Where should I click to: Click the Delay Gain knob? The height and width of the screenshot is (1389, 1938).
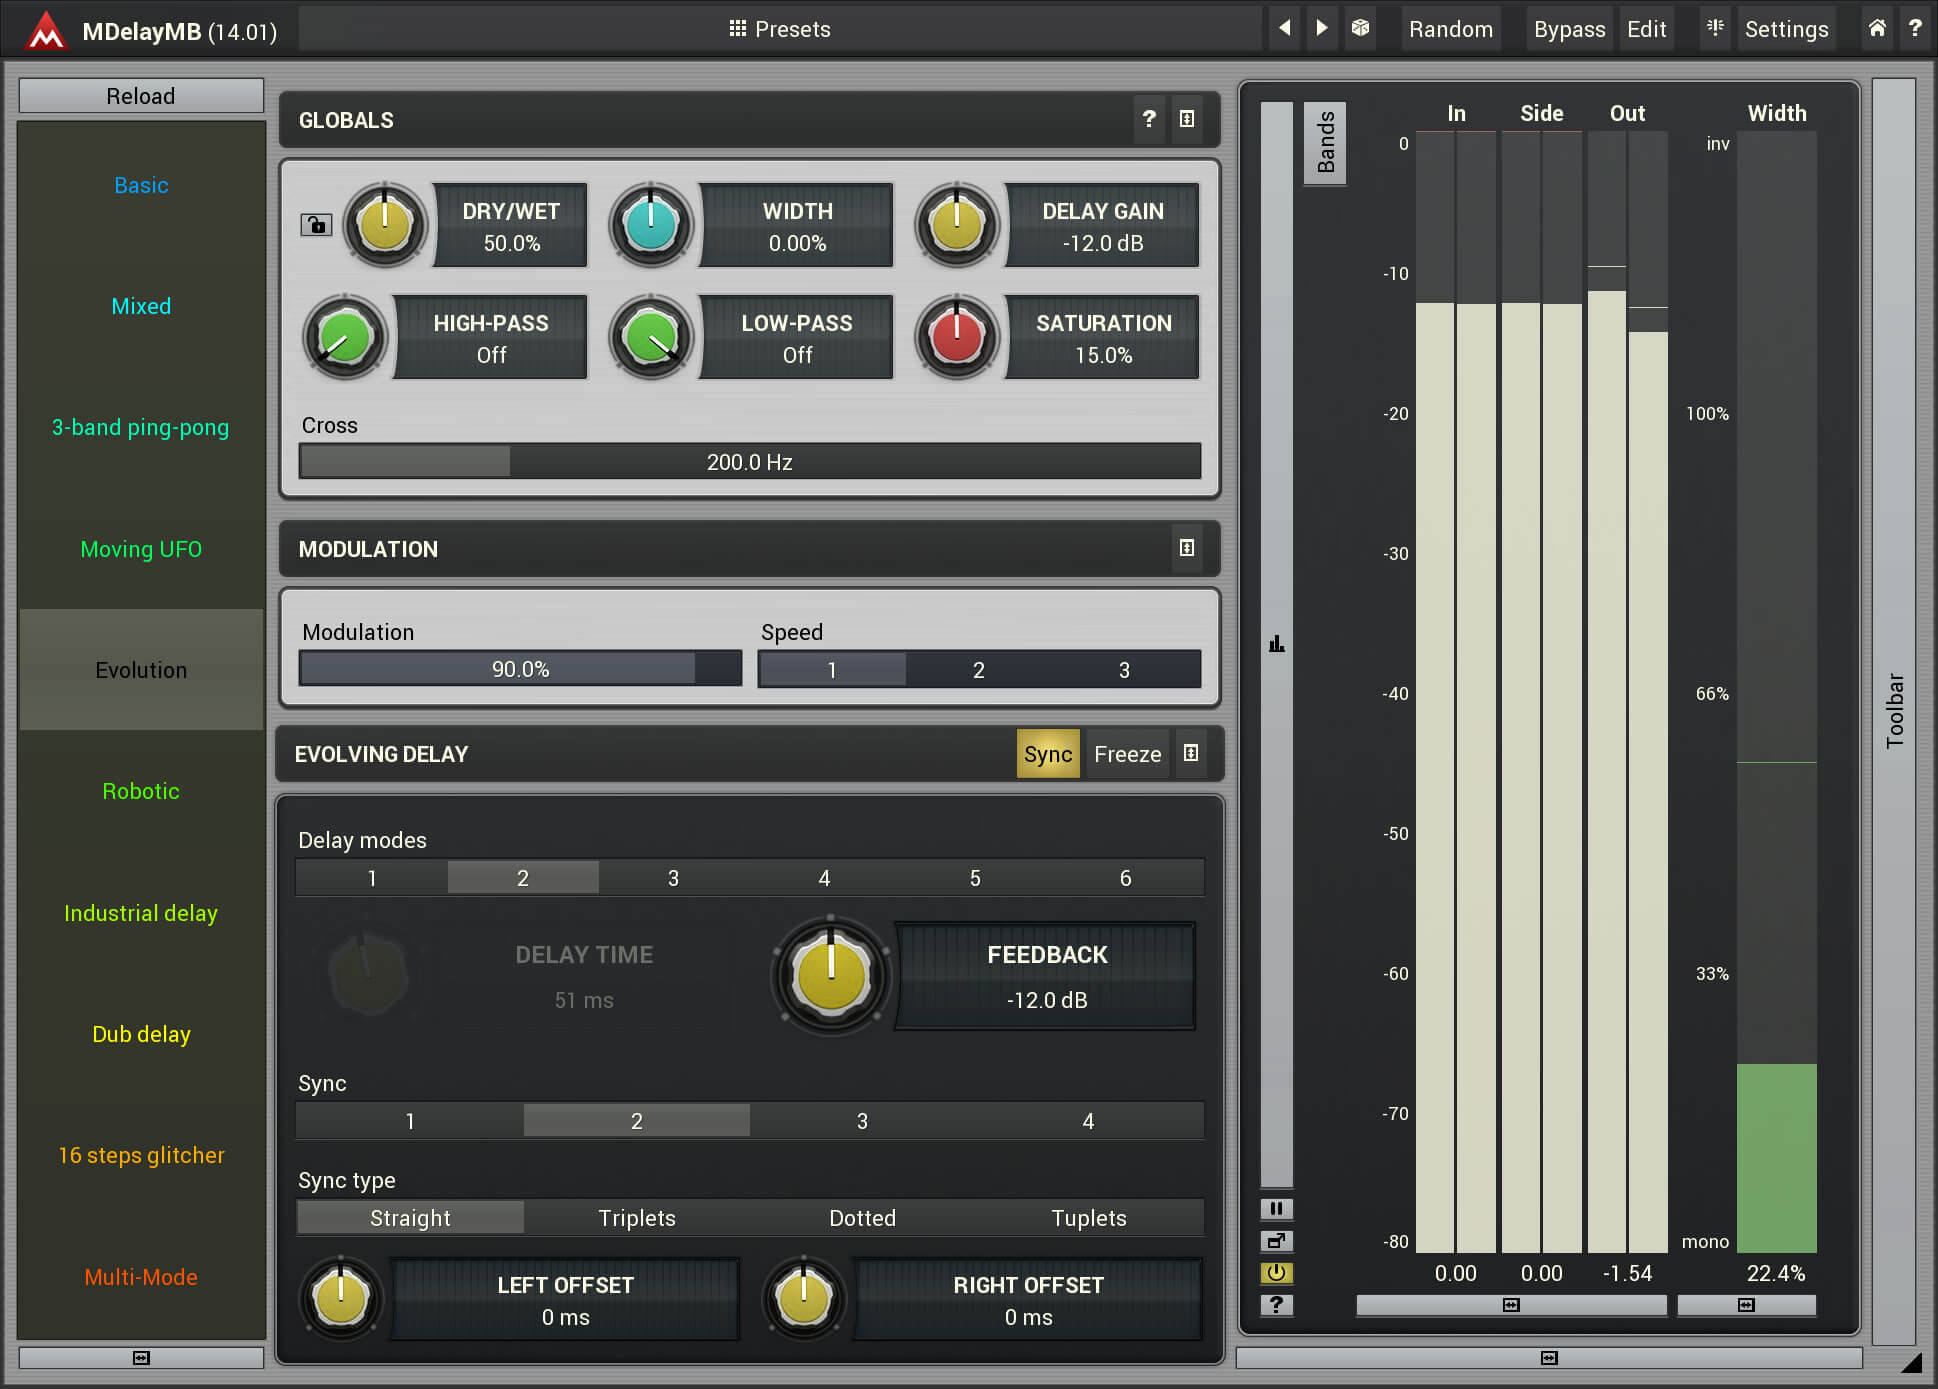tap(957, 224)
